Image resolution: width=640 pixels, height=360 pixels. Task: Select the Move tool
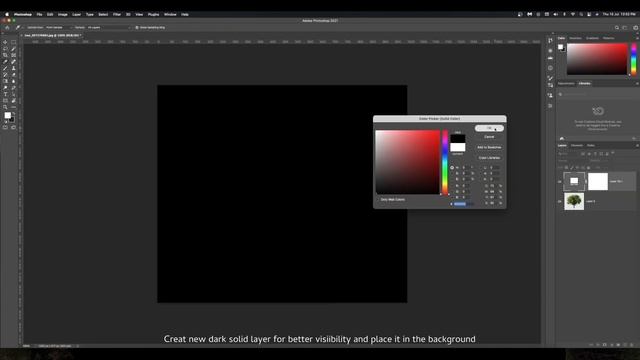5,42
